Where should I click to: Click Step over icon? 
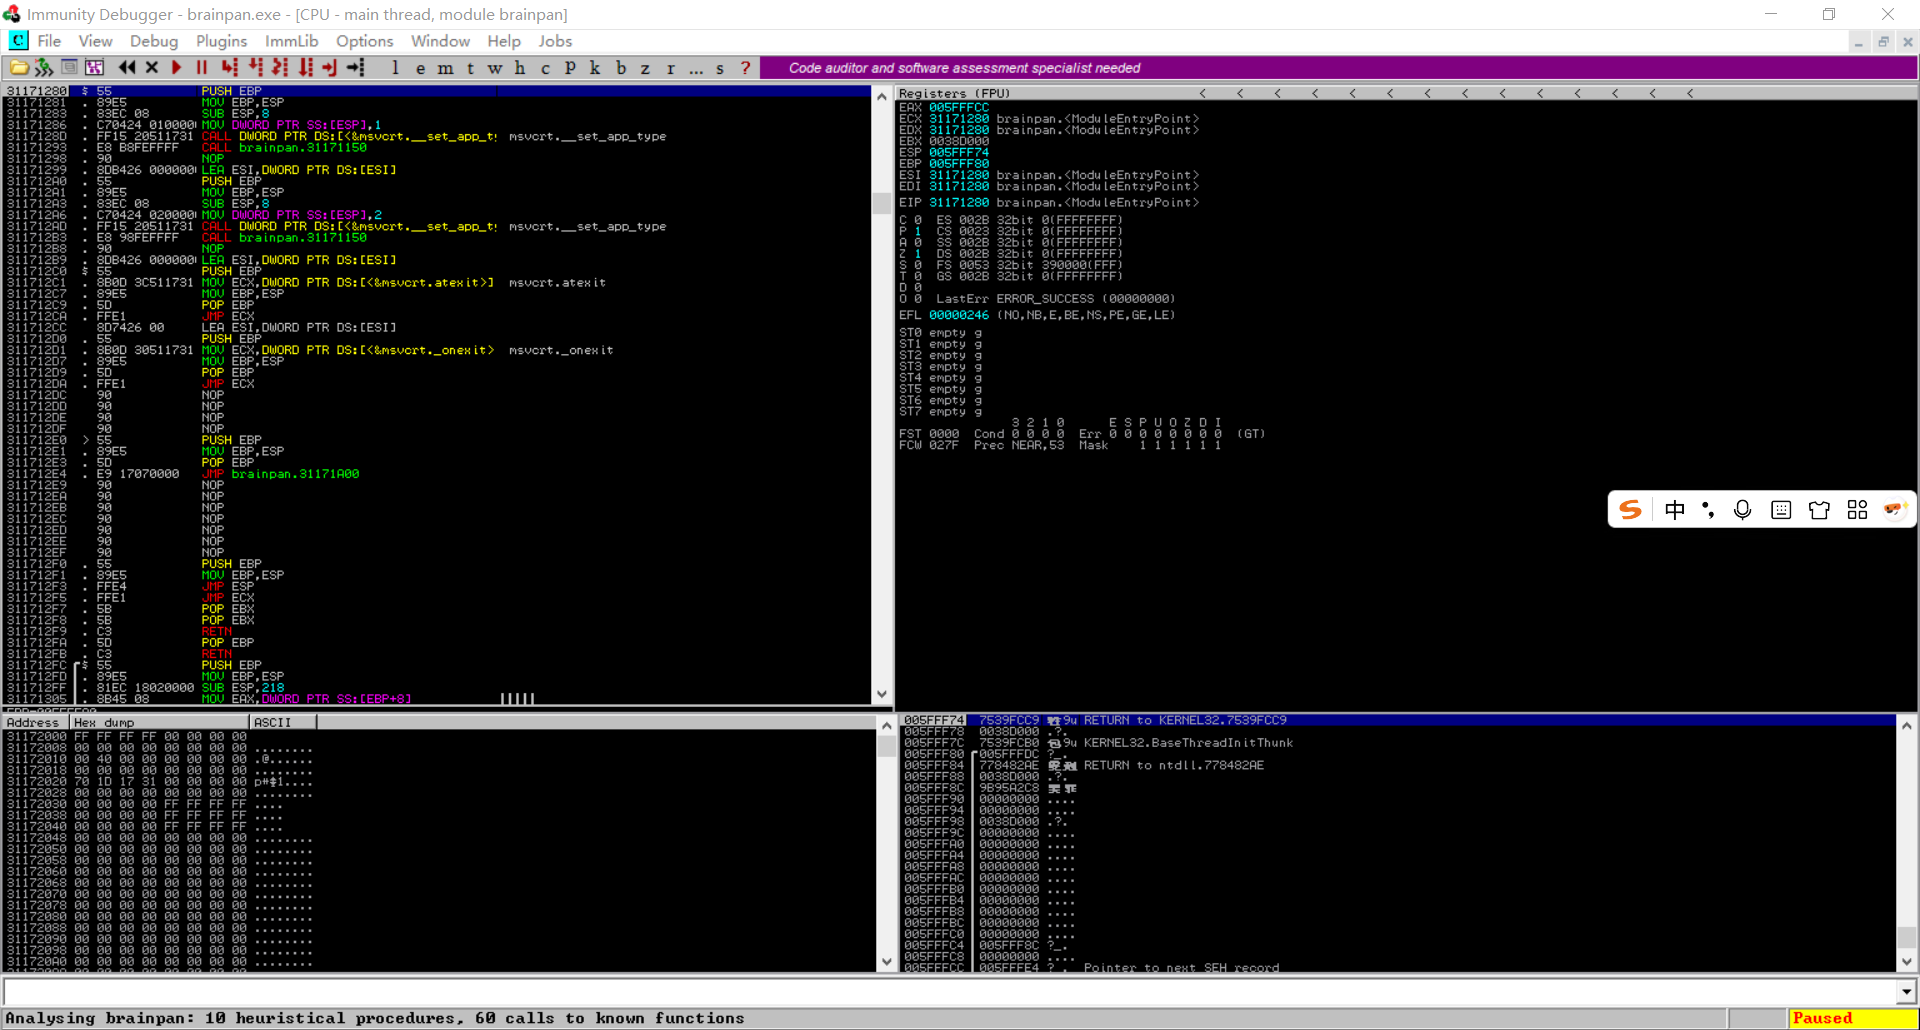coord(256,67)
